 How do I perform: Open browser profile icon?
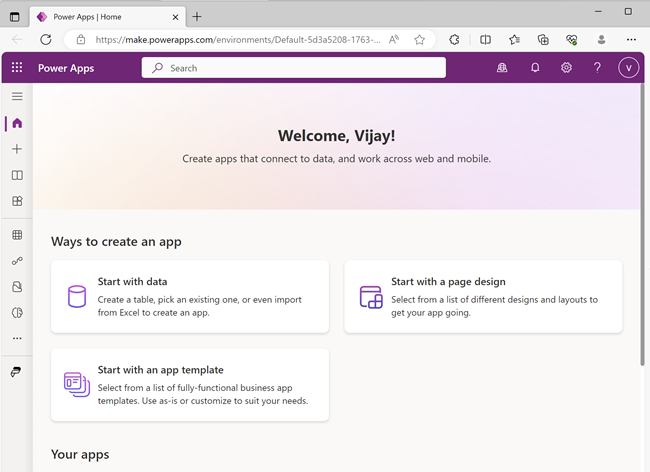coord(601,40)
